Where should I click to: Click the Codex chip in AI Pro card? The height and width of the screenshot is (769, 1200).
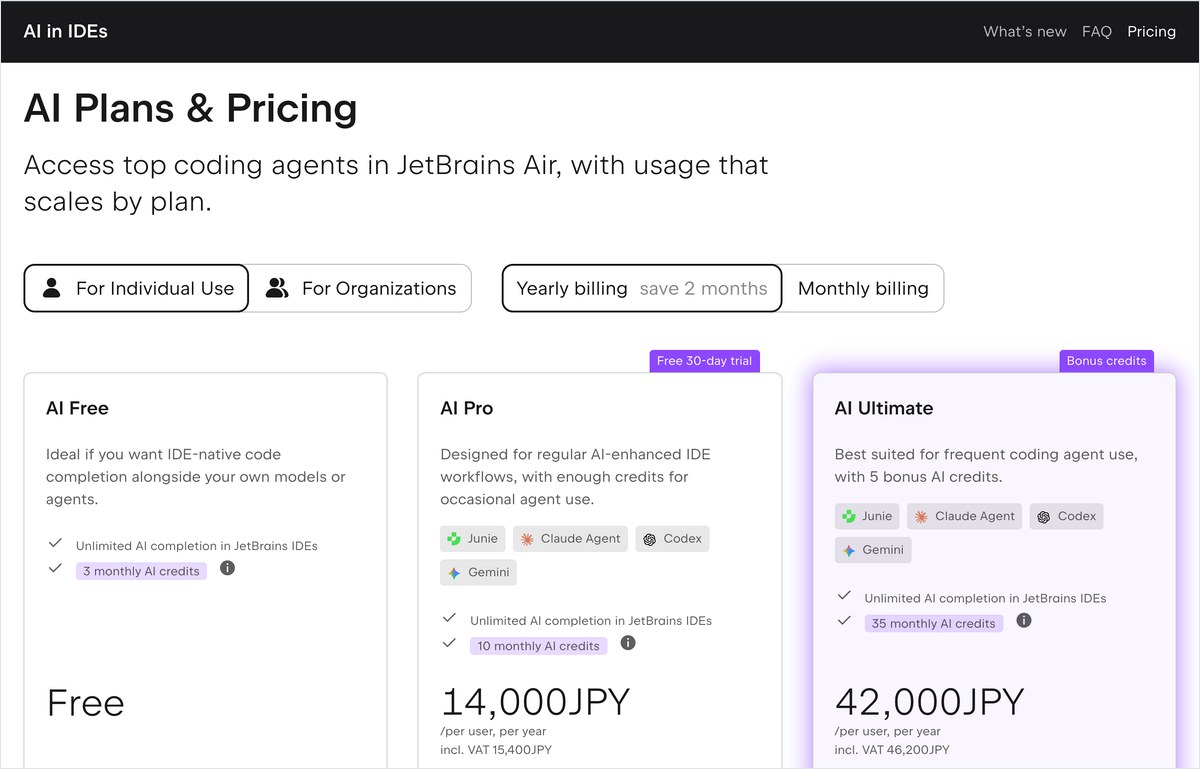(x=673, y=538)
